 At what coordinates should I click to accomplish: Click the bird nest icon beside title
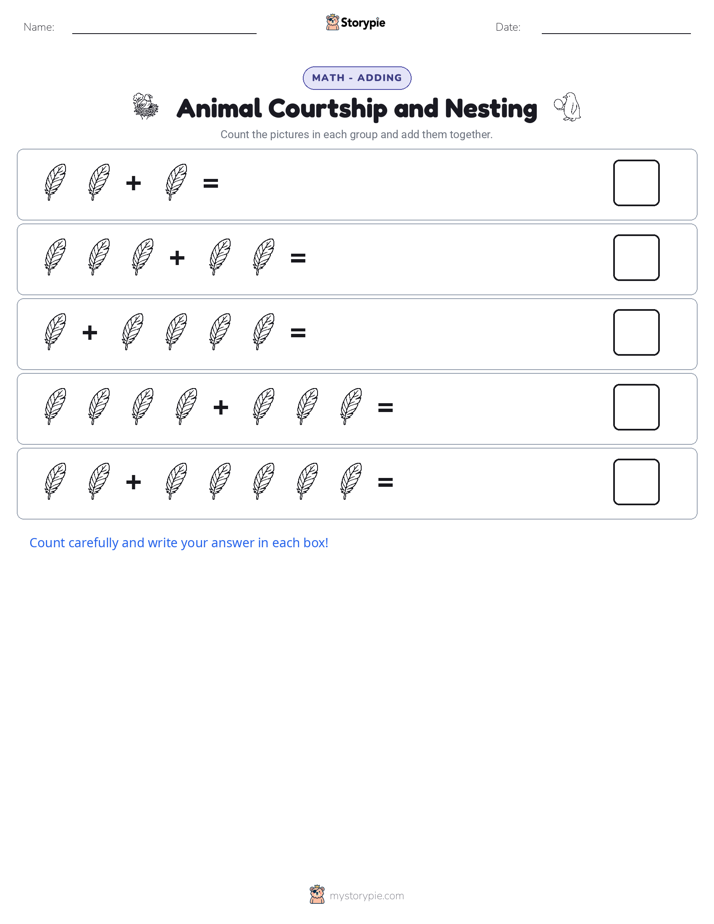pos(146,106)
